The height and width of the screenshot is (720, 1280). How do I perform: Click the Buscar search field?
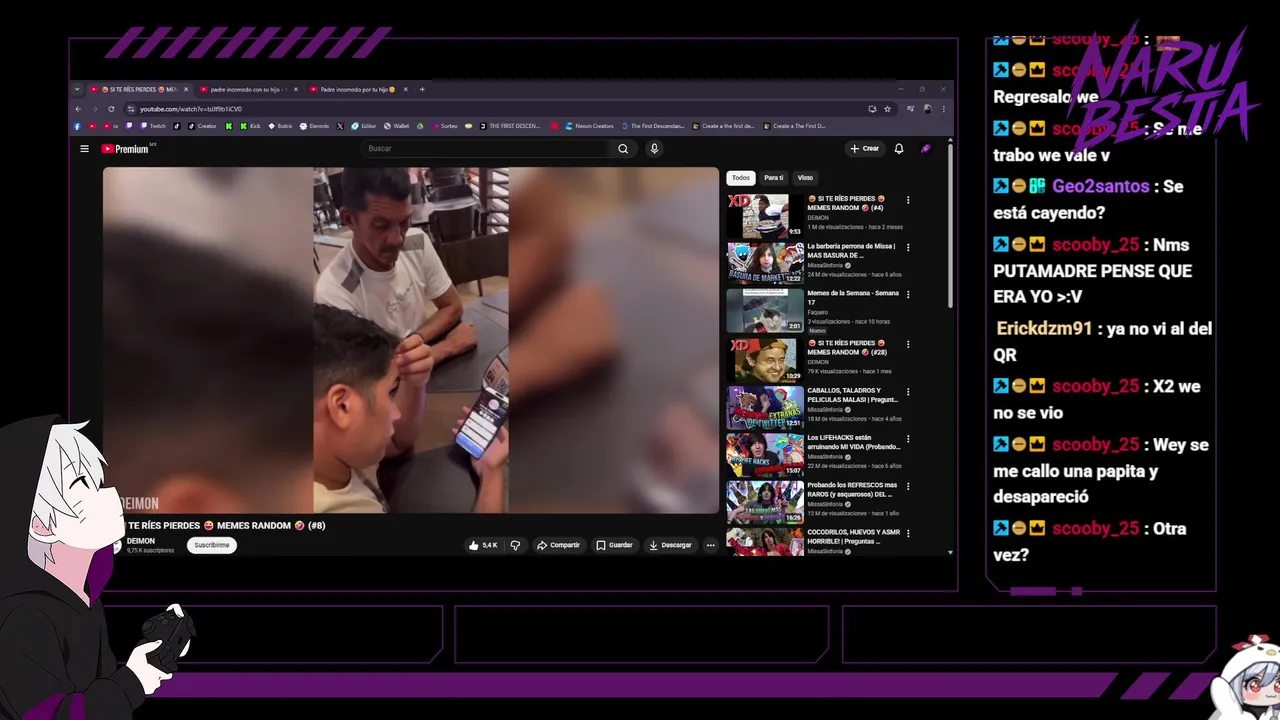point(485,149)
